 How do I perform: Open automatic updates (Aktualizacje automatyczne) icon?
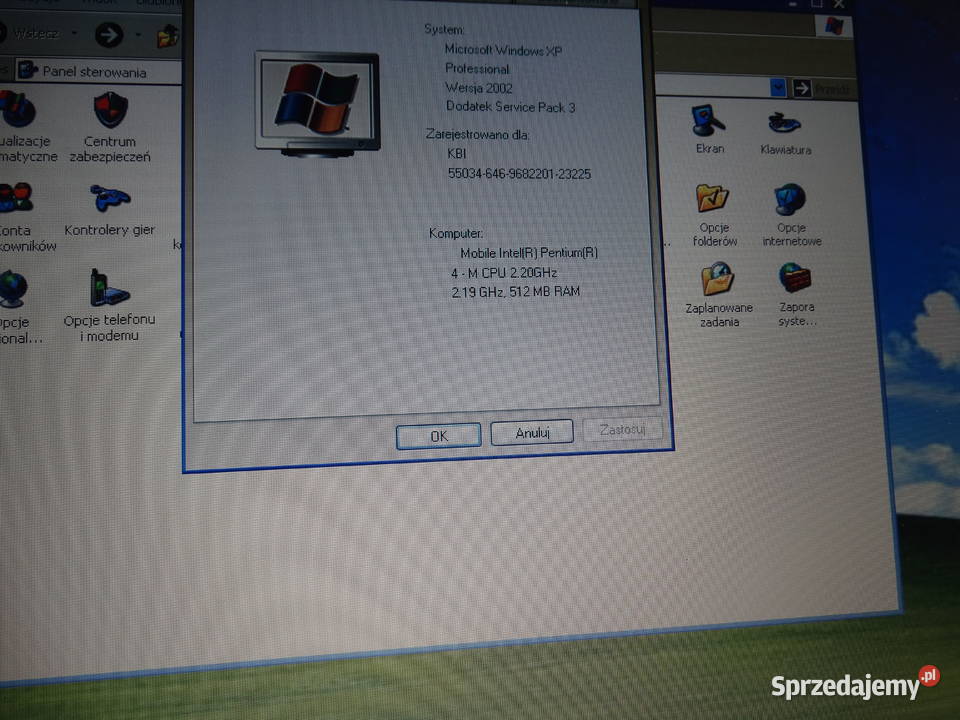[x=17, y=110]
